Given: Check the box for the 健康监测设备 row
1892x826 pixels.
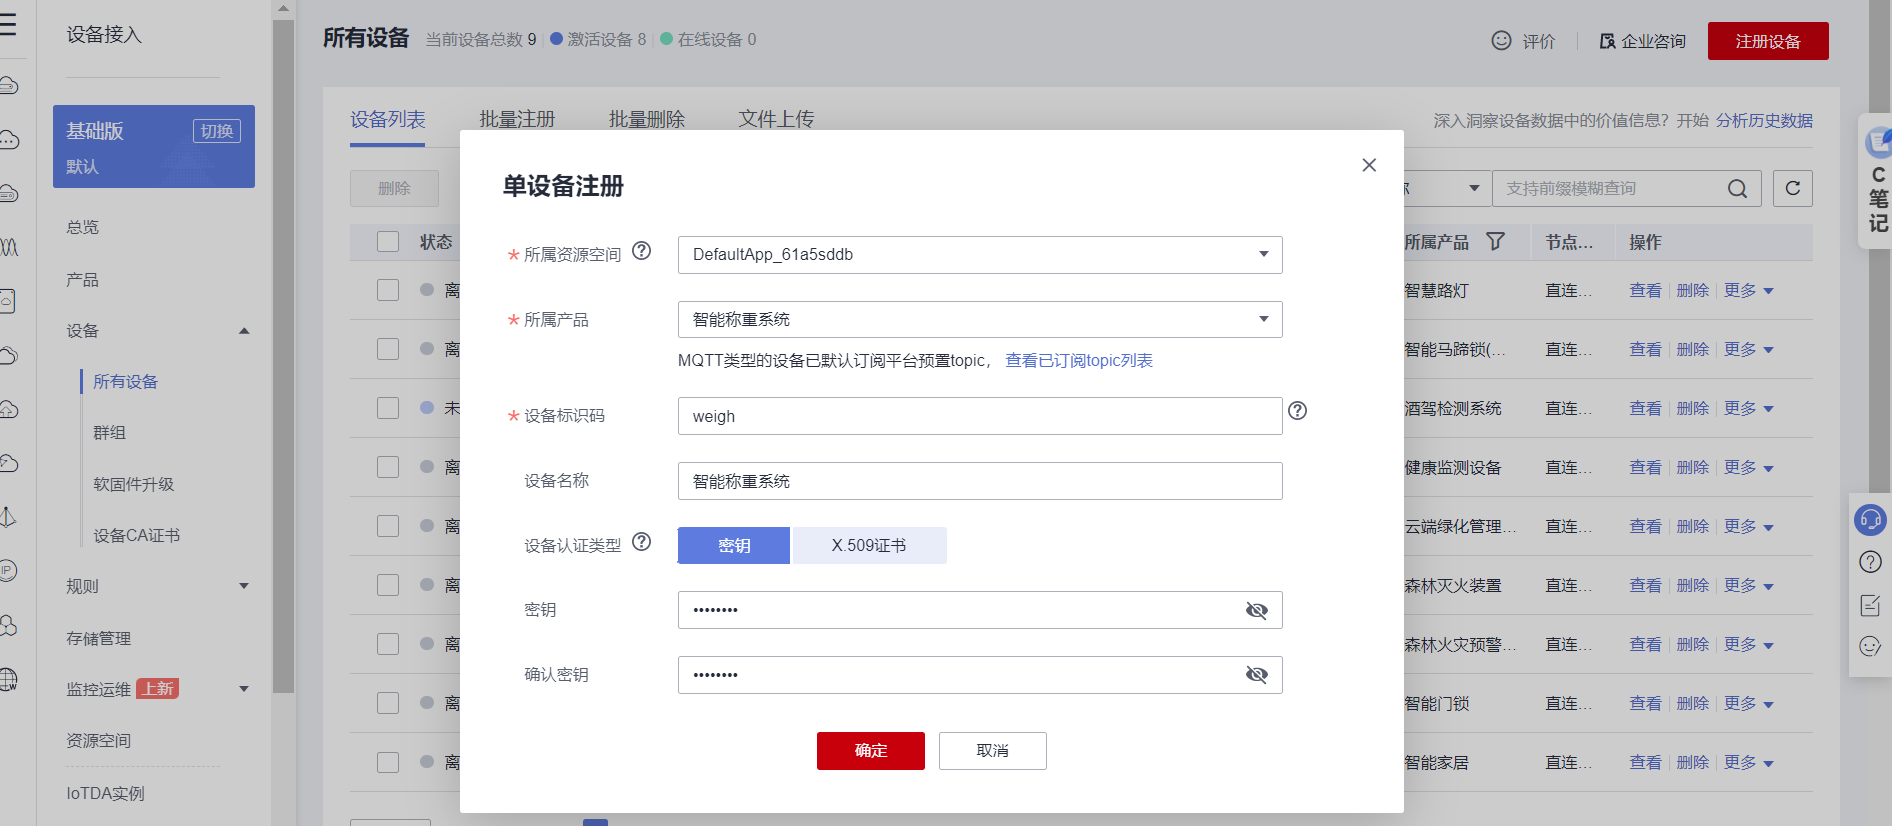Looking at the screenshot, I should tap(388, 467).
